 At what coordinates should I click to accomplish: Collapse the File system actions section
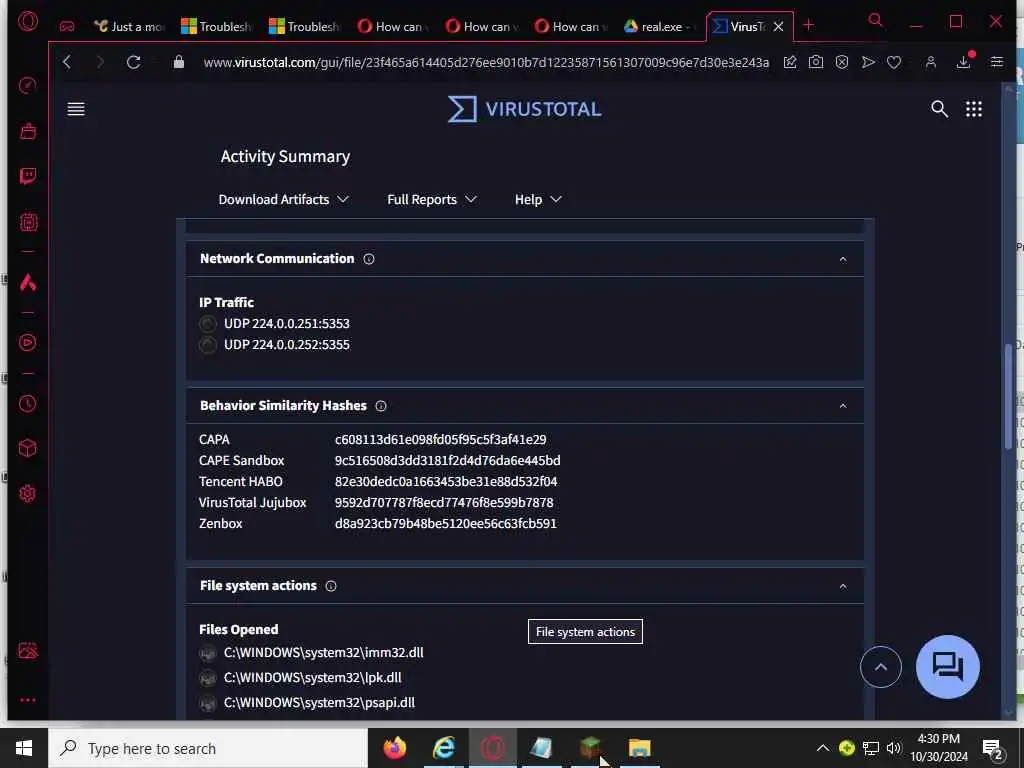[x=843, y=586]
